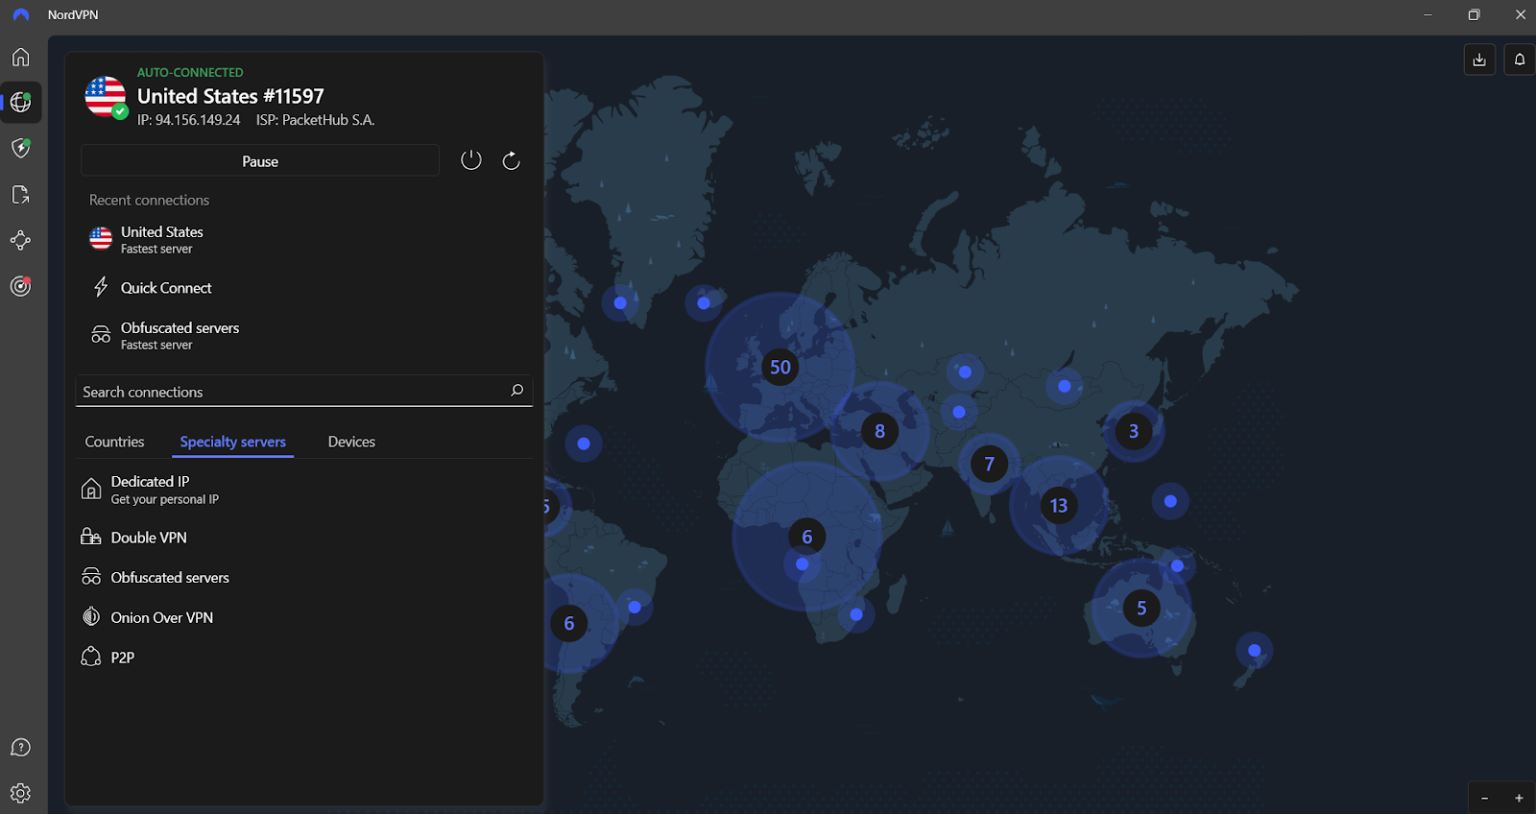The width and height of the screenshot is (1536, 814).
Task: Click the downloads icon at top right
Action: click(x=1479, y=59)
